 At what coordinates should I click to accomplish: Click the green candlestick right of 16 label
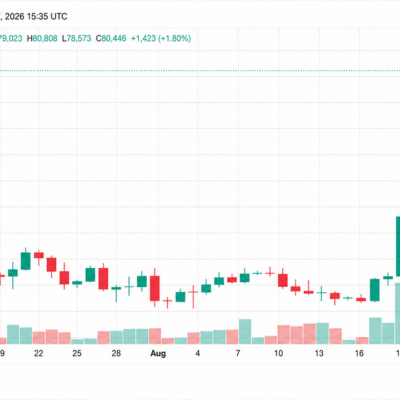(x=375, y=290)
